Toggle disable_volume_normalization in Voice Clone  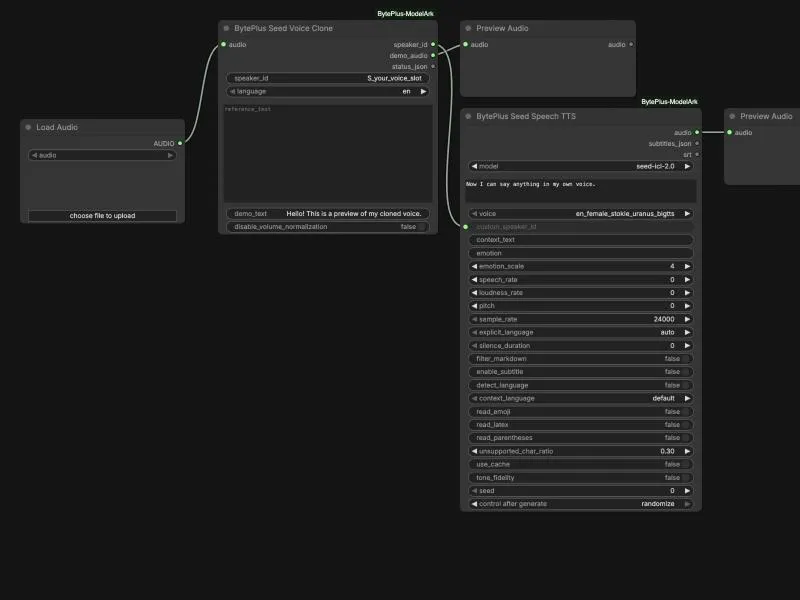328,227
